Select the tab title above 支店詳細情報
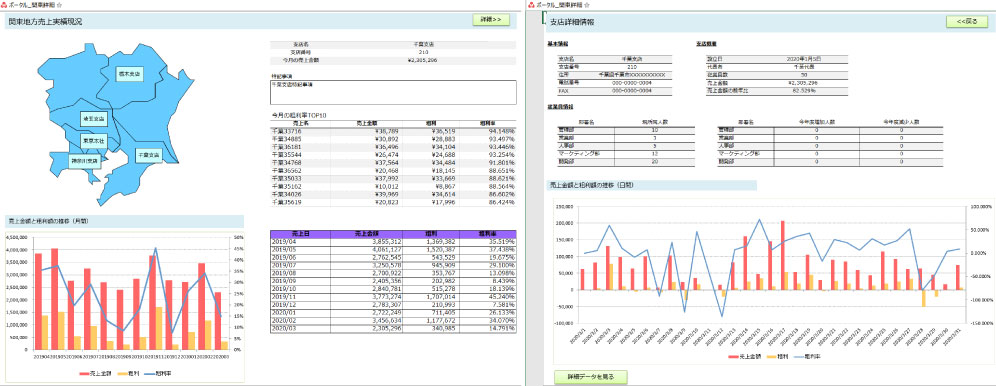The height and width of the screenshot is (386, 996). pyautogui.click(x=559, y=4)
